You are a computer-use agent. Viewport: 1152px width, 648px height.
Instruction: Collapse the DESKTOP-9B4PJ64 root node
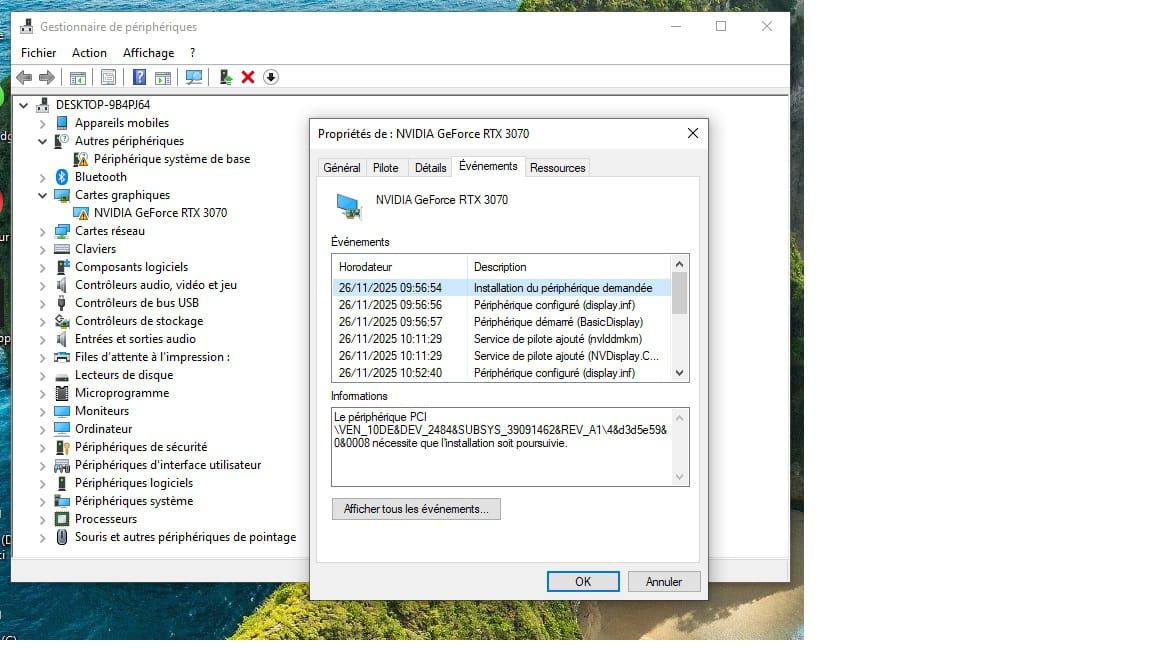coord(24,105)
